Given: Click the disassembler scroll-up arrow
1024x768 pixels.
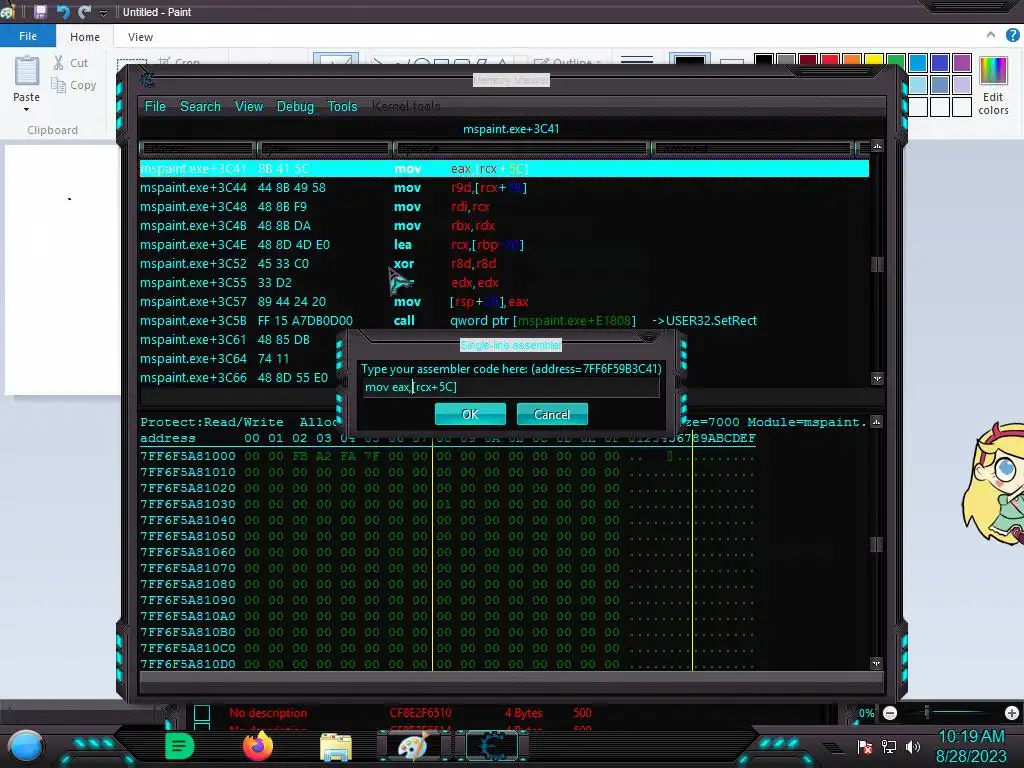Looking at the screenshot, I should click(x=877, y=146).
